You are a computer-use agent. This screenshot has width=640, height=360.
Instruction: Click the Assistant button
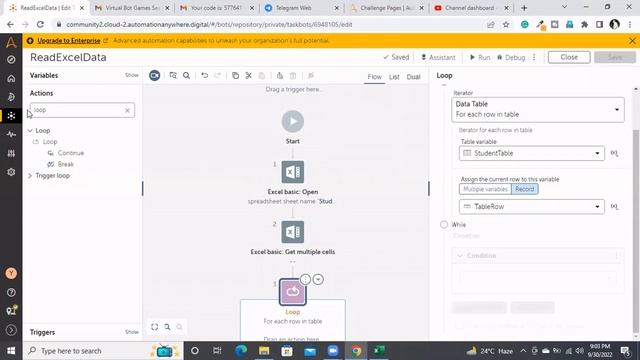pos(438,58)
